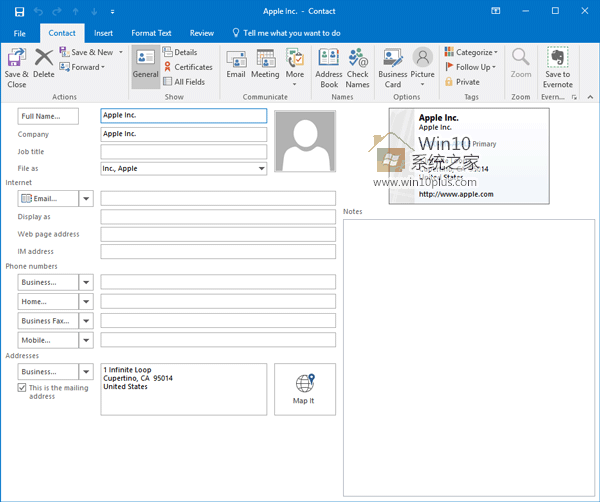Go to next item with the down arrow
The height and width of the screenshot is (502, 600).
click(94, 11)
